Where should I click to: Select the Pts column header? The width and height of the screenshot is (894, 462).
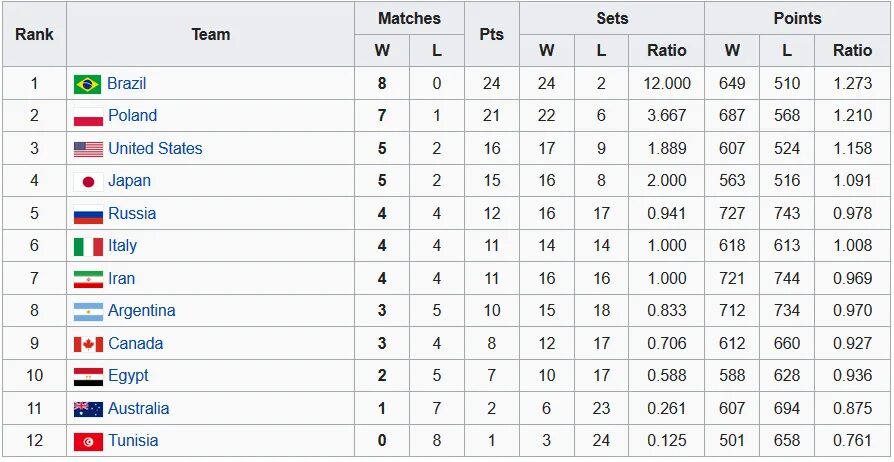pos(491,34)
